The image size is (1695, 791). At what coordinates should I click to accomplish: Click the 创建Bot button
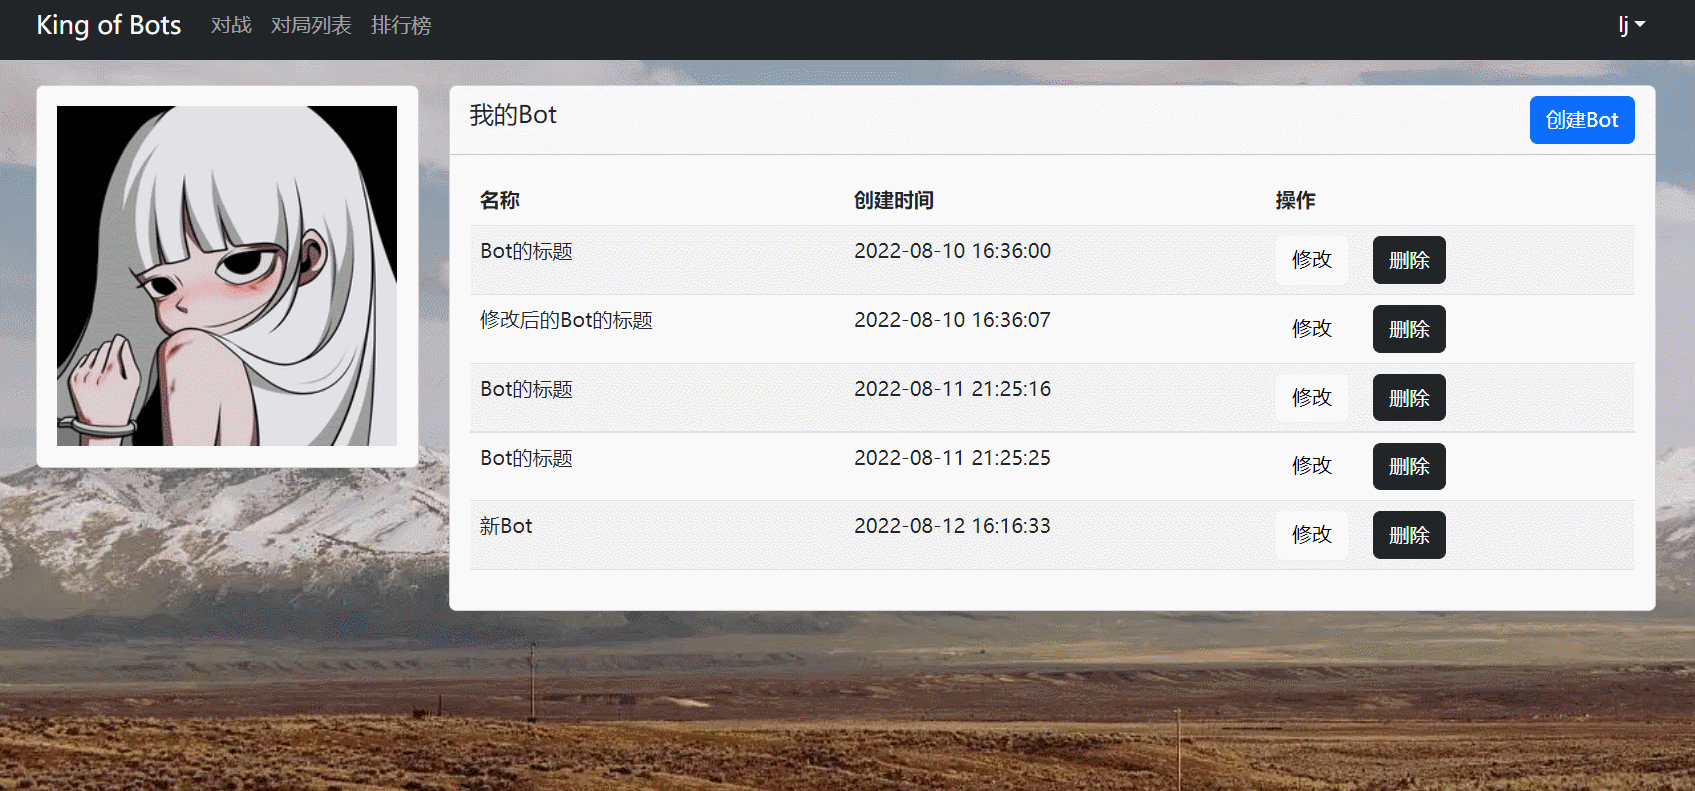1582,120
